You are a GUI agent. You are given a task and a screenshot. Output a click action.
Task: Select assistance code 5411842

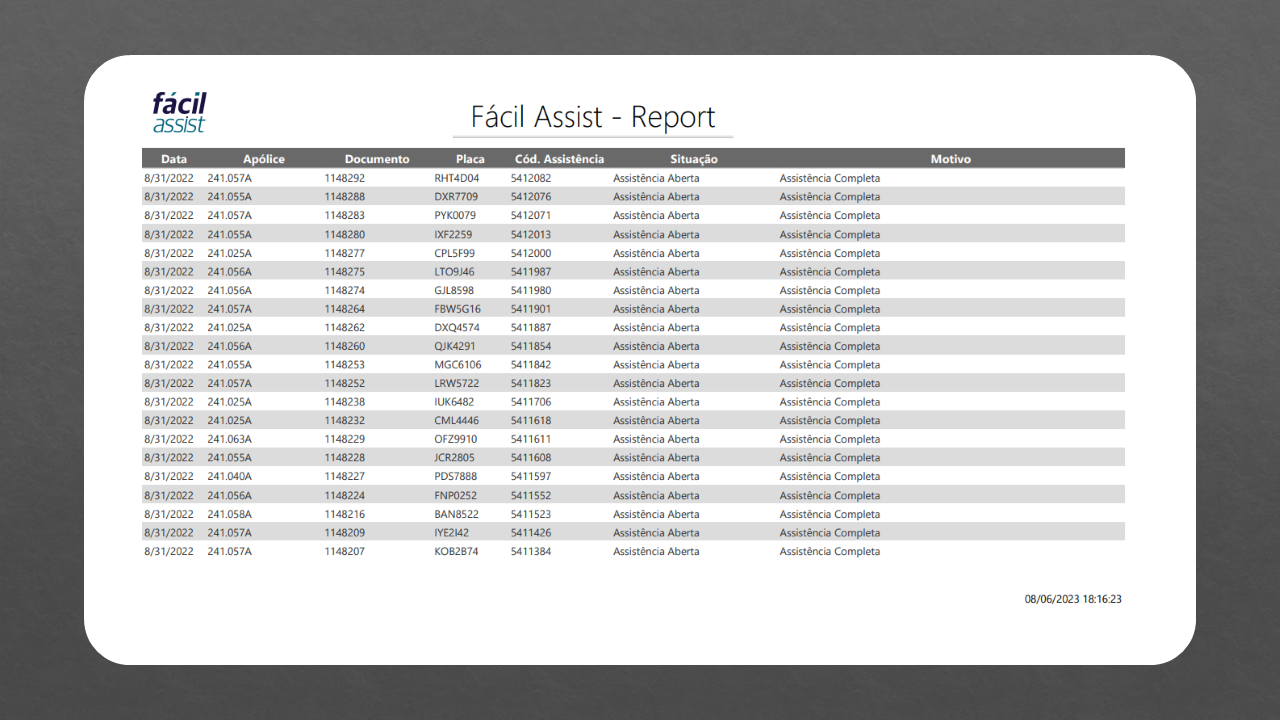(530, 365)
